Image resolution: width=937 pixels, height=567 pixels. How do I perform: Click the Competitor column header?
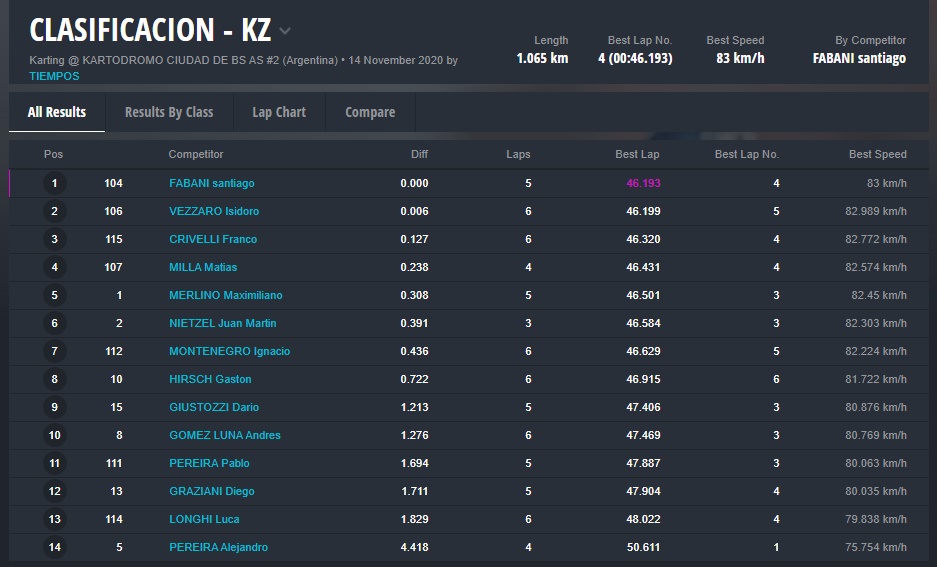click(195, 154)
